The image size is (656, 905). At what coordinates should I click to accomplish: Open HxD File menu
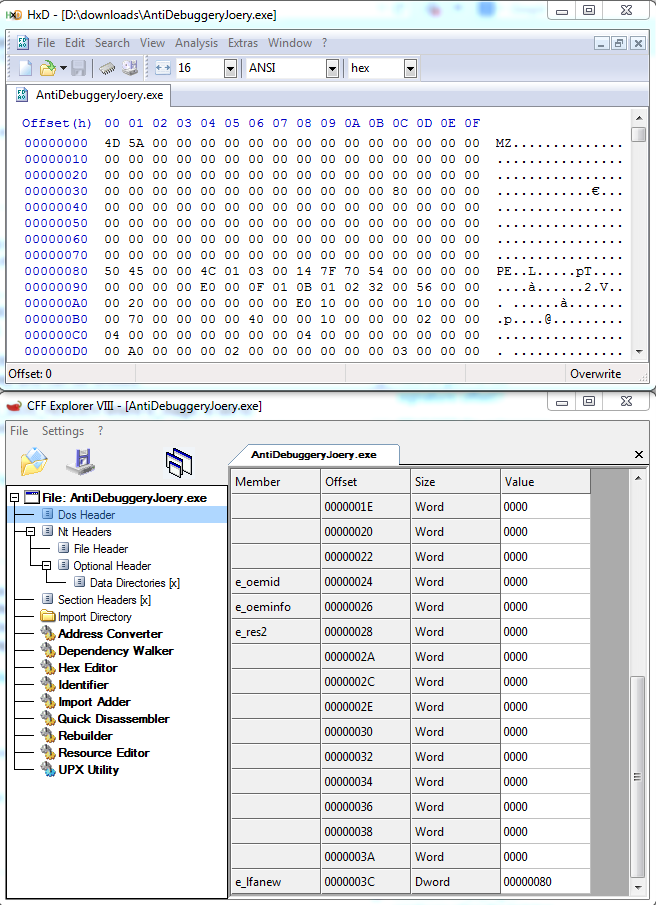pos(46,43)
